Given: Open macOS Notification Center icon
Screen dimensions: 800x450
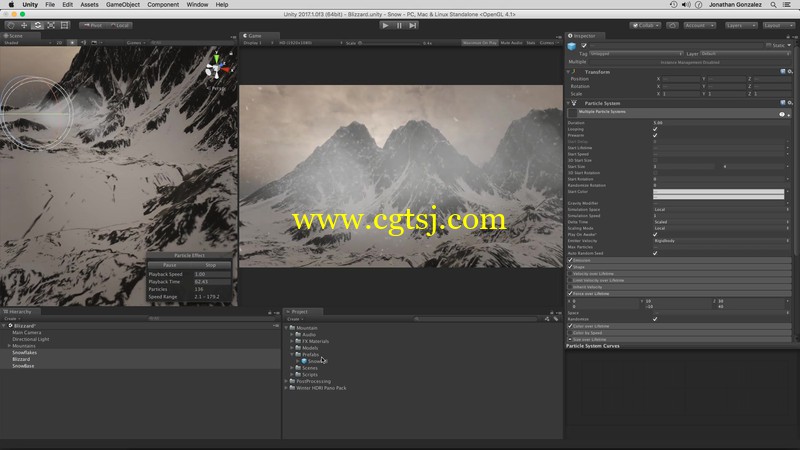Looking at the screenshot, I should click(x=788, y=5).
